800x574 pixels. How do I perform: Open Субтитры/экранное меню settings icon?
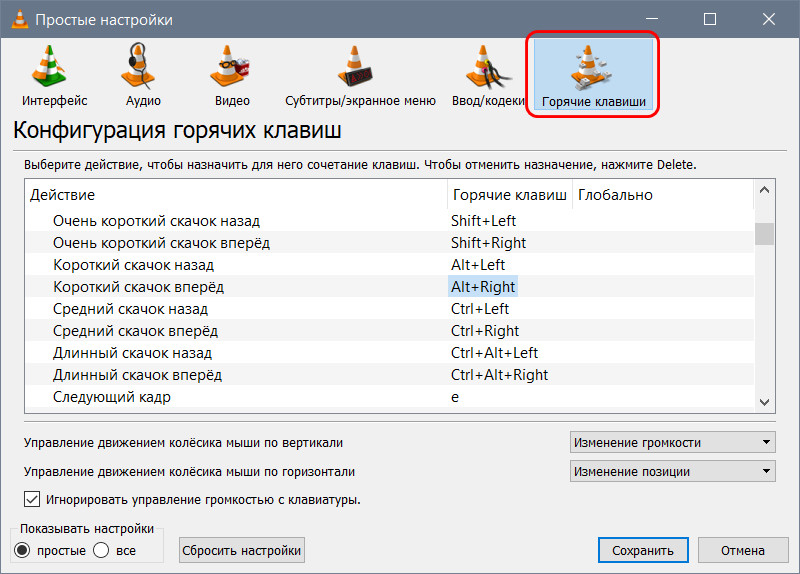[355, 66]
